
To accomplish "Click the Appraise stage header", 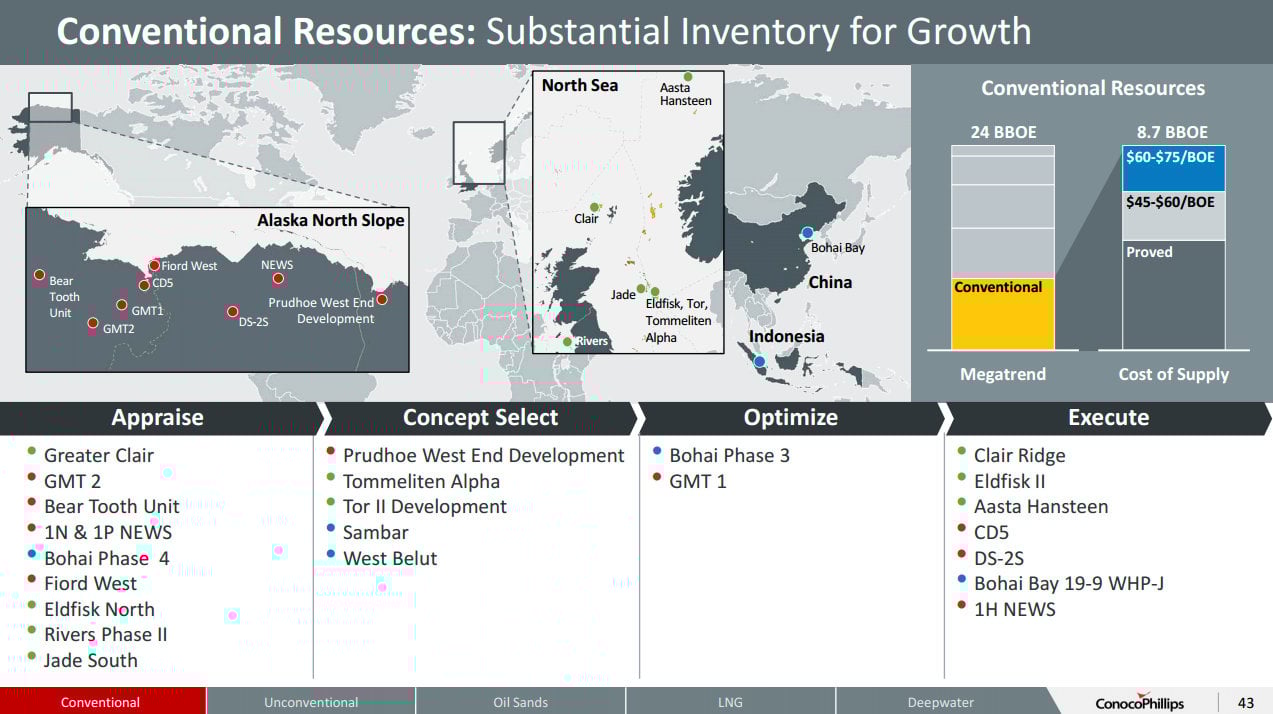I will pos(158,418).
